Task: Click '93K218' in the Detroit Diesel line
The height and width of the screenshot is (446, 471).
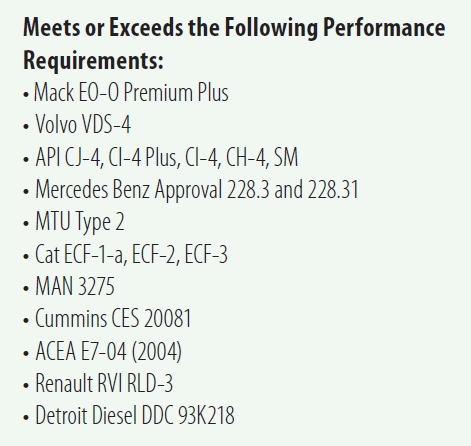Action: coord(206,415)
